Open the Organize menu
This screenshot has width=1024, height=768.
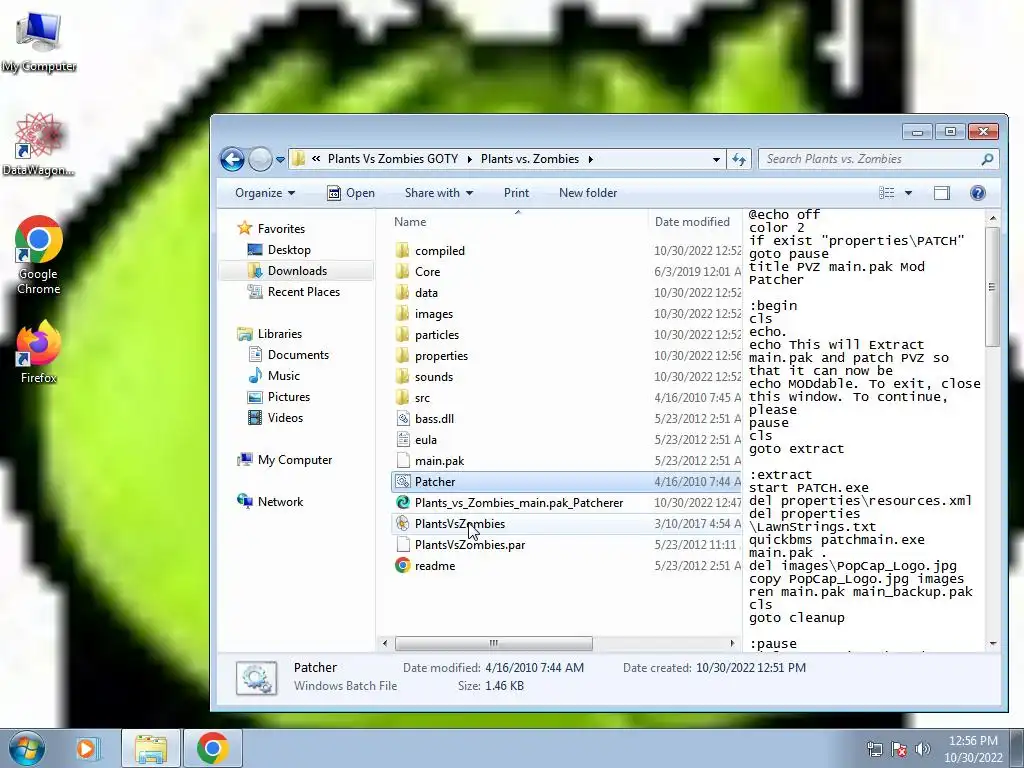(264, 193)
